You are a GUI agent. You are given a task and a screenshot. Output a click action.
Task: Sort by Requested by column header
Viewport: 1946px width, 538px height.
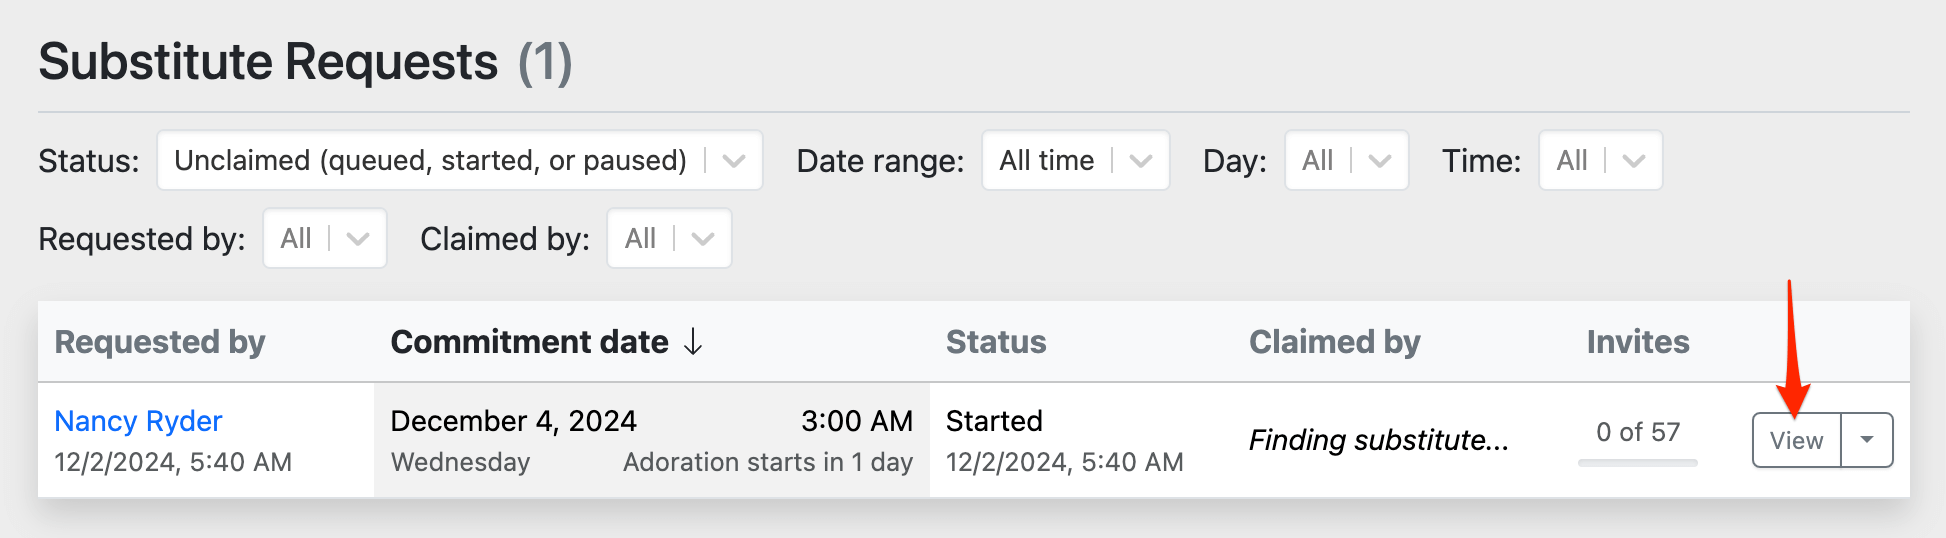(160, 342)
